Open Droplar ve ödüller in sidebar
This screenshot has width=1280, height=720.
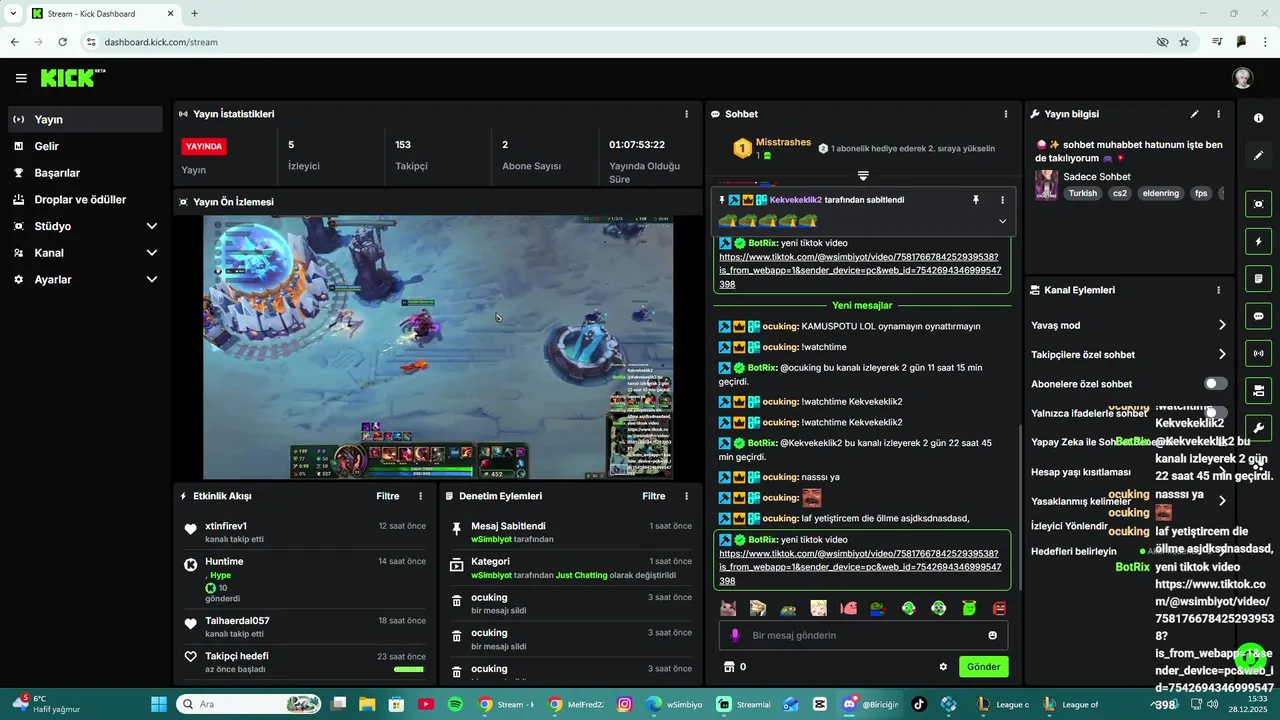tap(84, 200)
